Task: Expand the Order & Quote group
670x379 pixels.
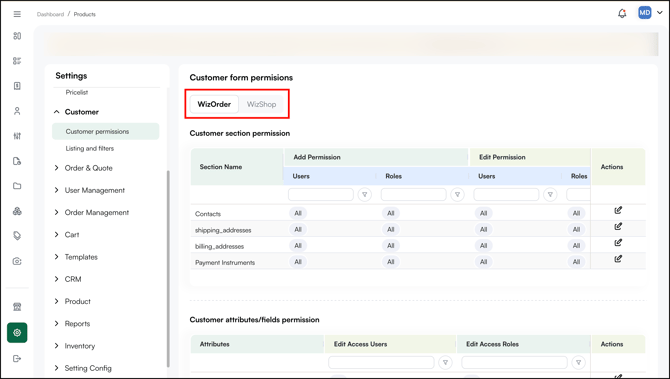Action: (84, 168)
